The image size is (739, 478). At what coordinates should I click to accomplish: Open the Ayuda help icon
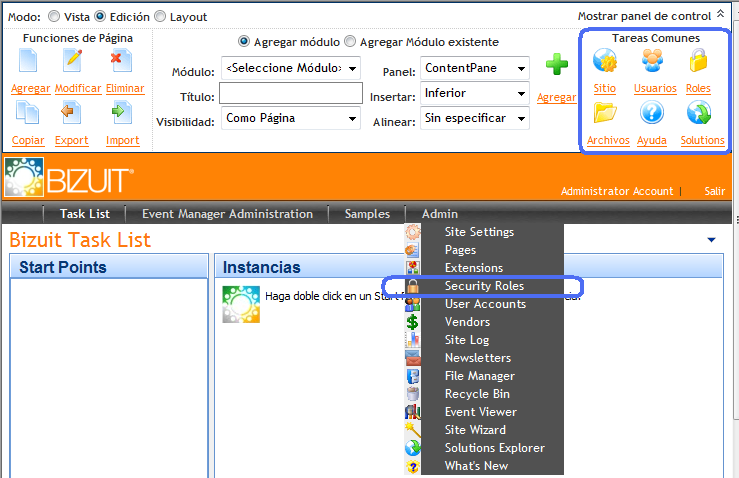click(653, 114)
